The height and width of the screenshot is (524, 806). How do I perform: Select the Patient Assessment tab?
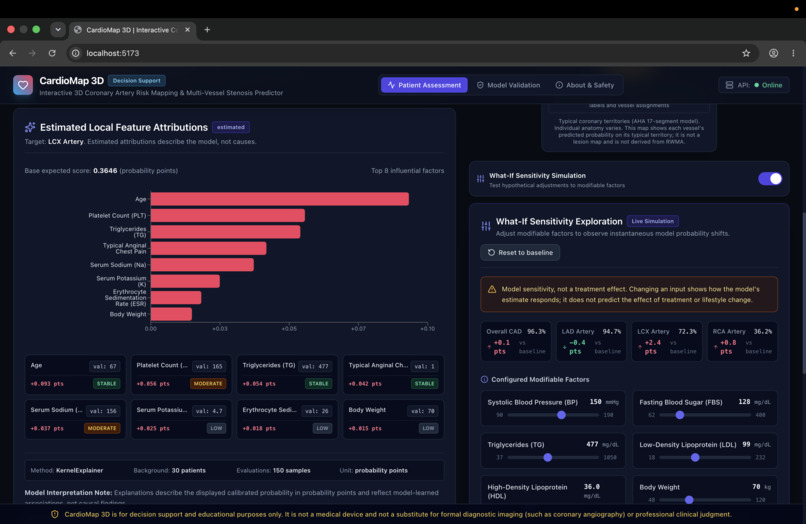tap(424, 85)
